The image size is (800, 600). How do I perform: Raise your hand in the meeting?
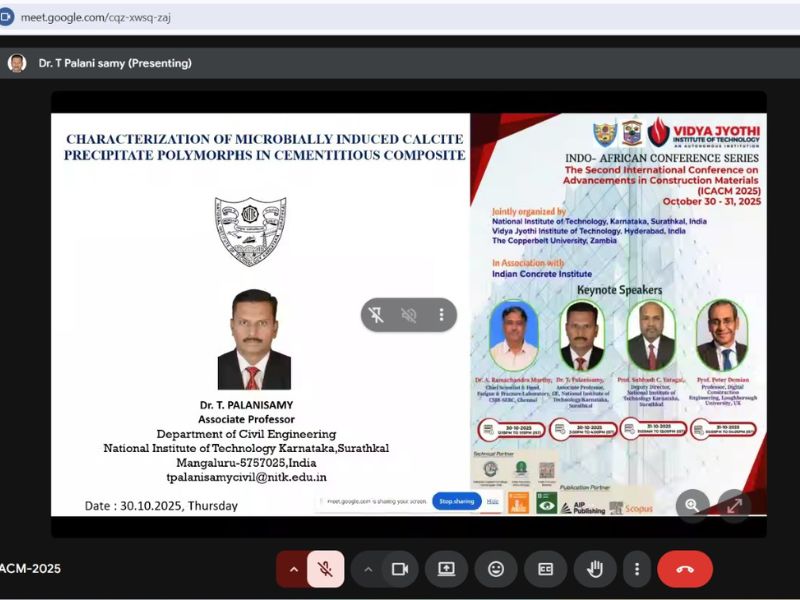pyautogui.click(x=595, y=569)
